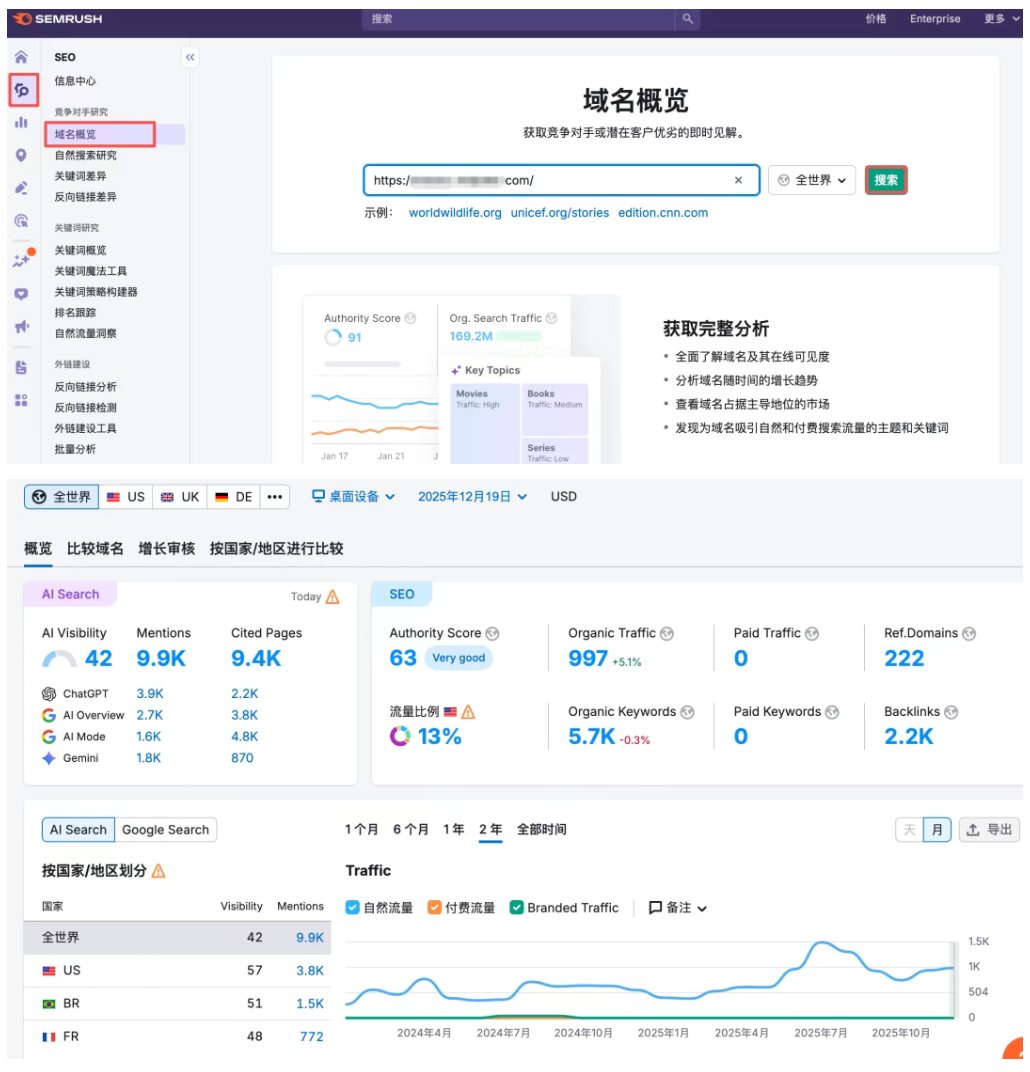1030x1072 pixels.
Task: Open the 增长审核 tab
Action: click(167, 548)
